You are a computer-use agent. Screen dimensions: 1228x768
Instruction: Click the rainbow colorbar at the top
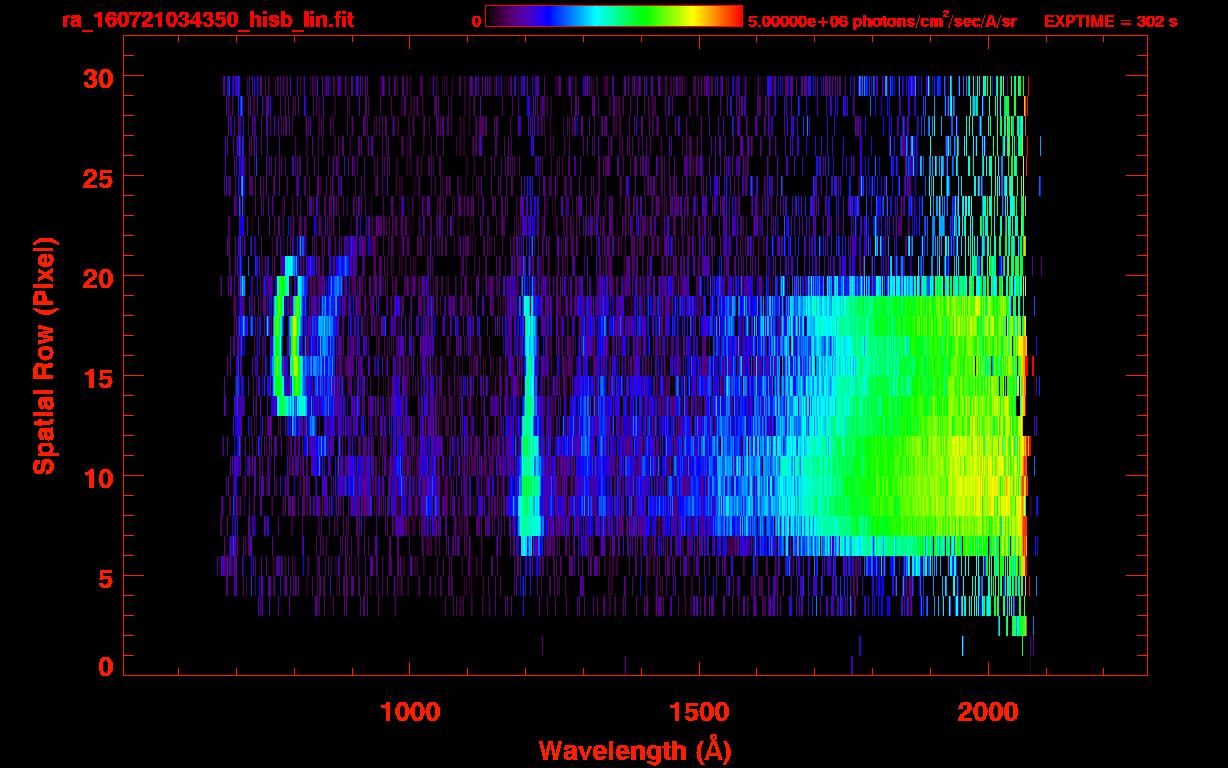pos(613,16)
